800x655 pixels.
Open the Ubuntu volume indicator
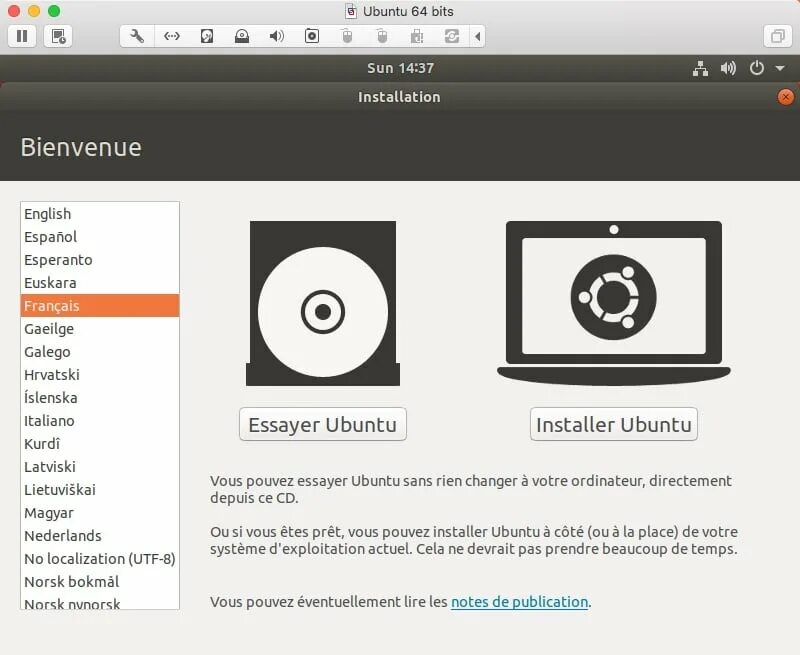coord(728,68)
